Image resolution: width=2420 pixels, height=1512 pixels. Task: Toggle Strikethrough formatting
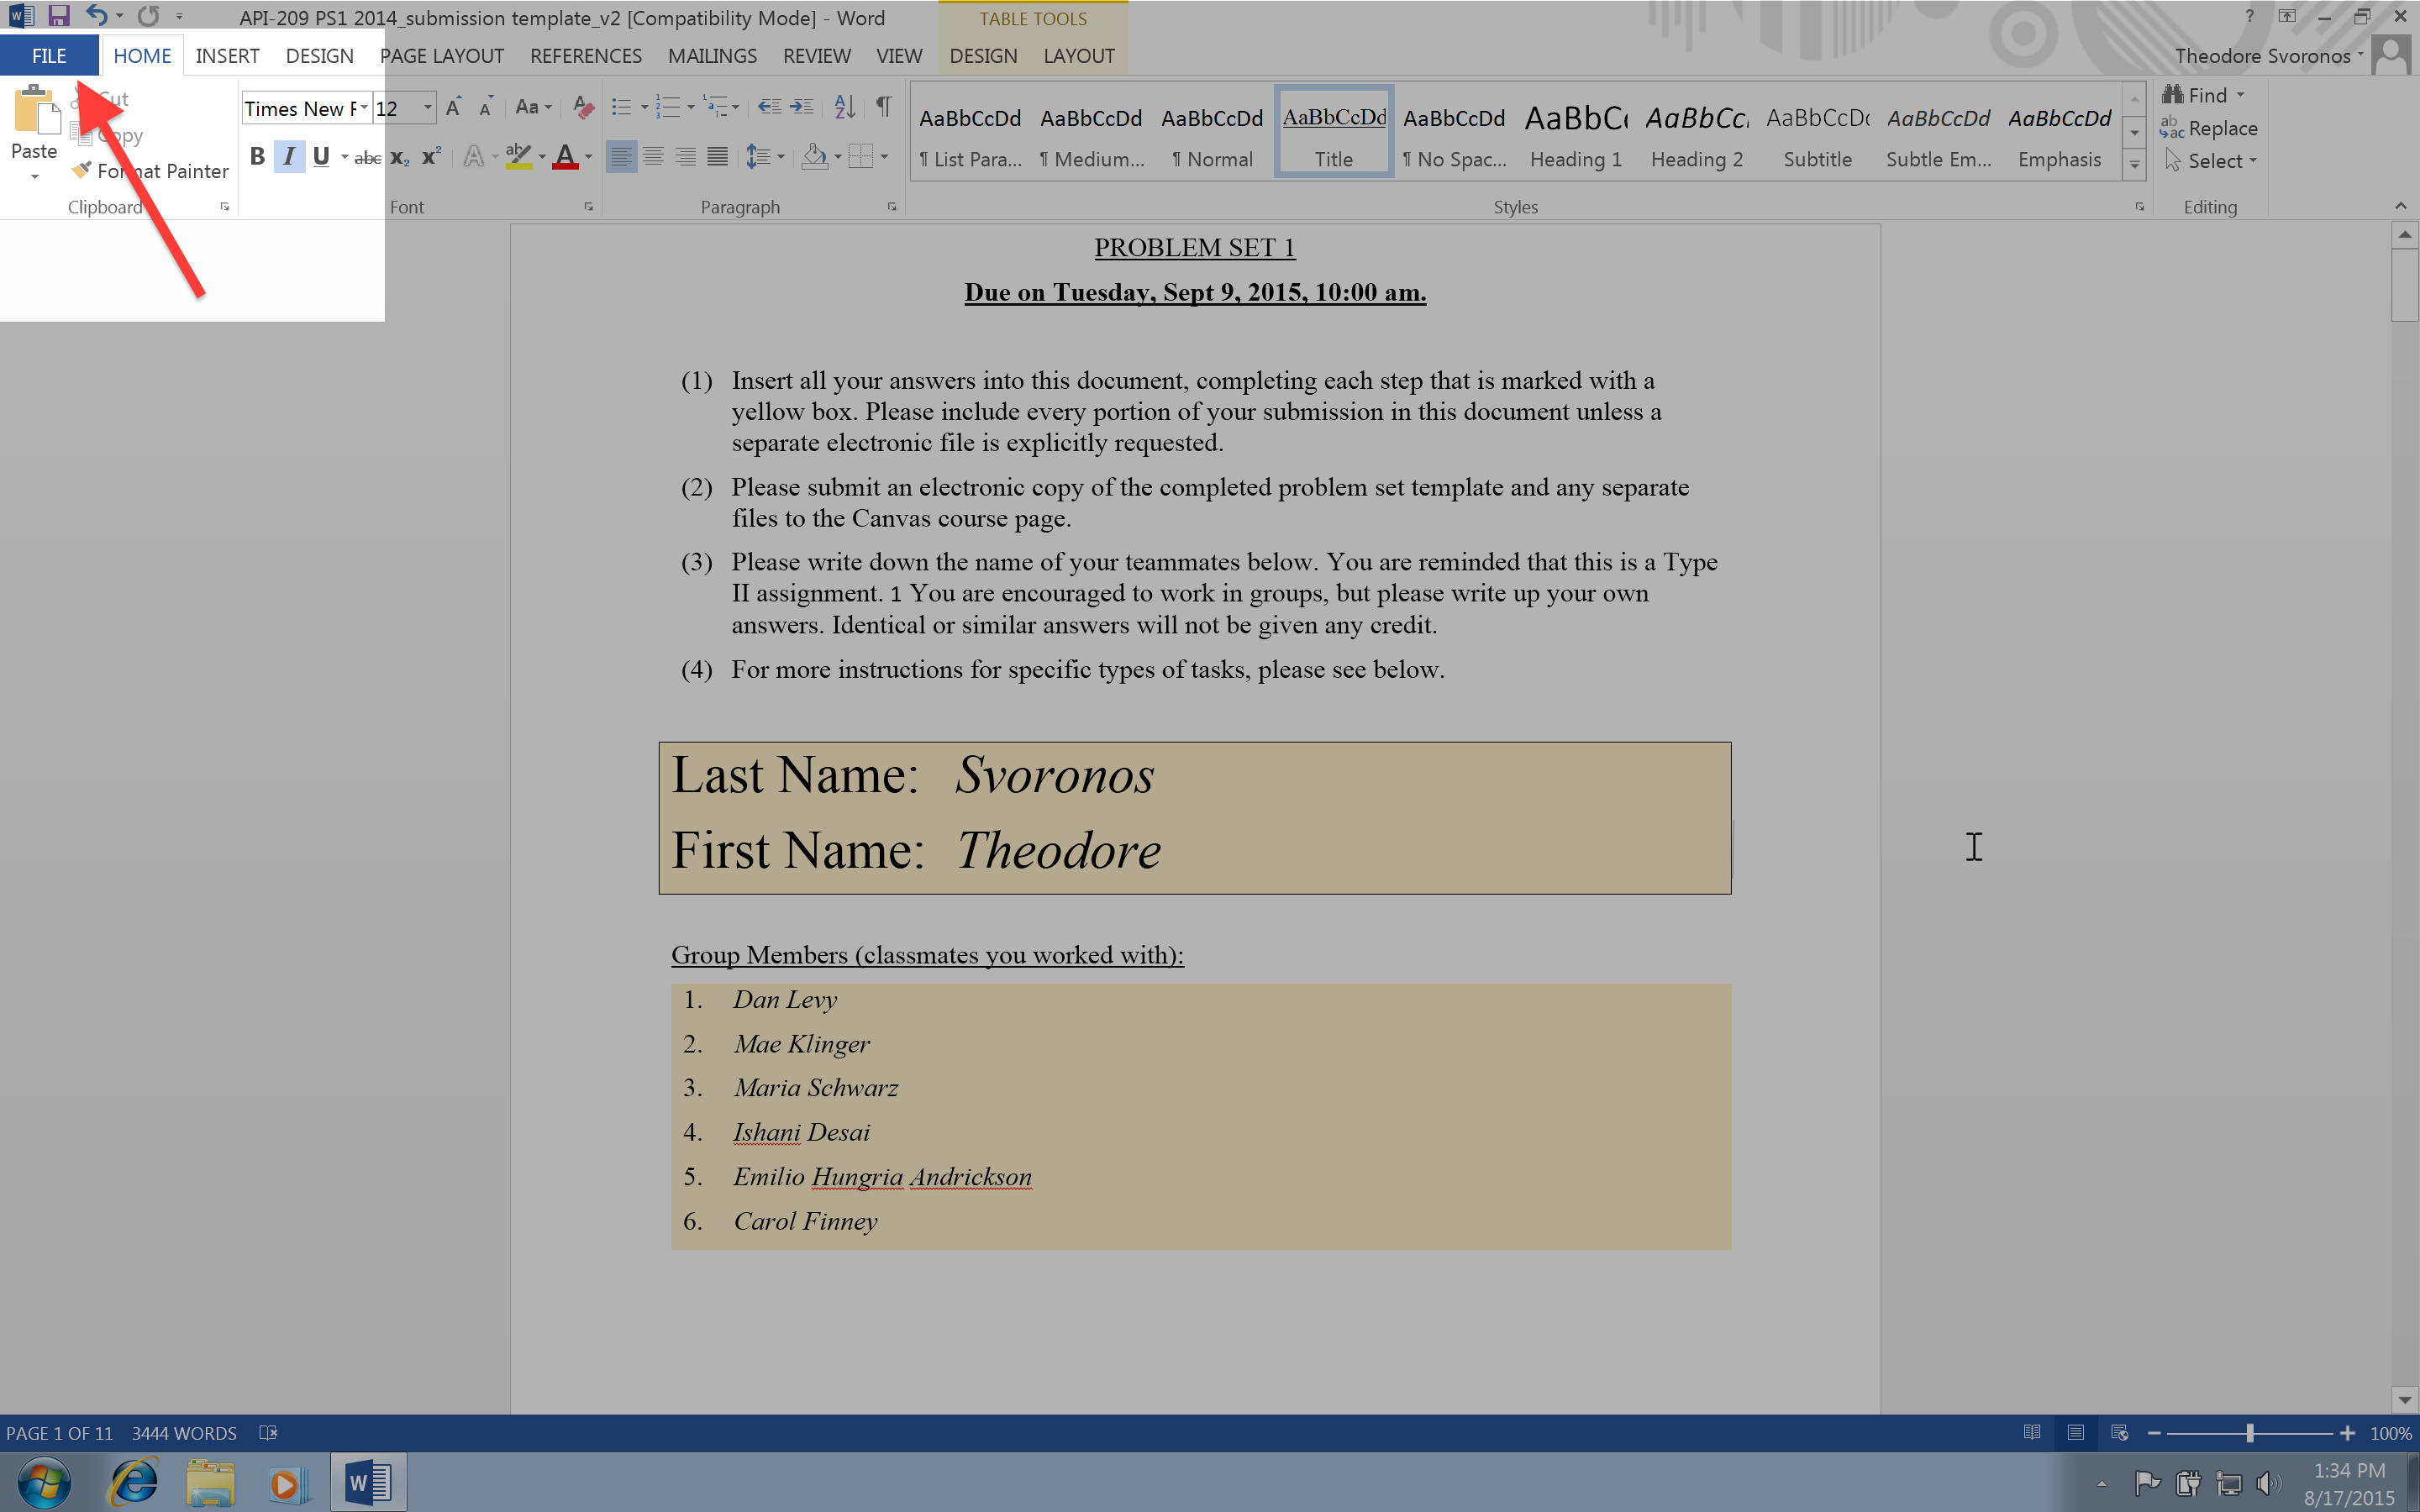(367, 157)
